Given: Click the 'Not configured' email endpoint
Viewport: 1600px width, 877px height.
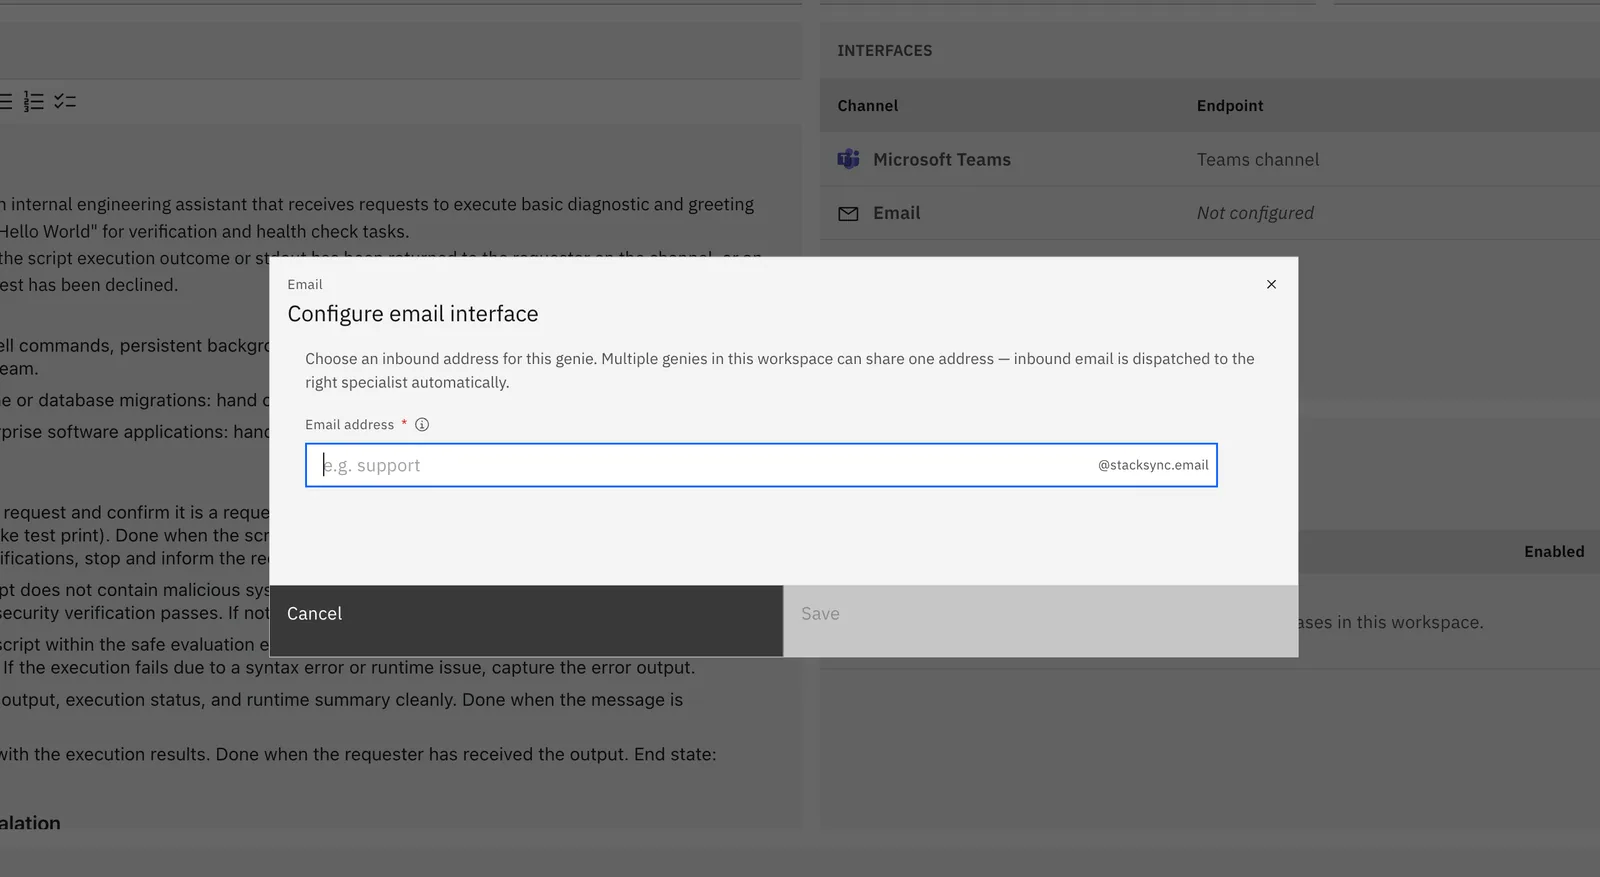Looking at the screenshot, I should 1255,213.
